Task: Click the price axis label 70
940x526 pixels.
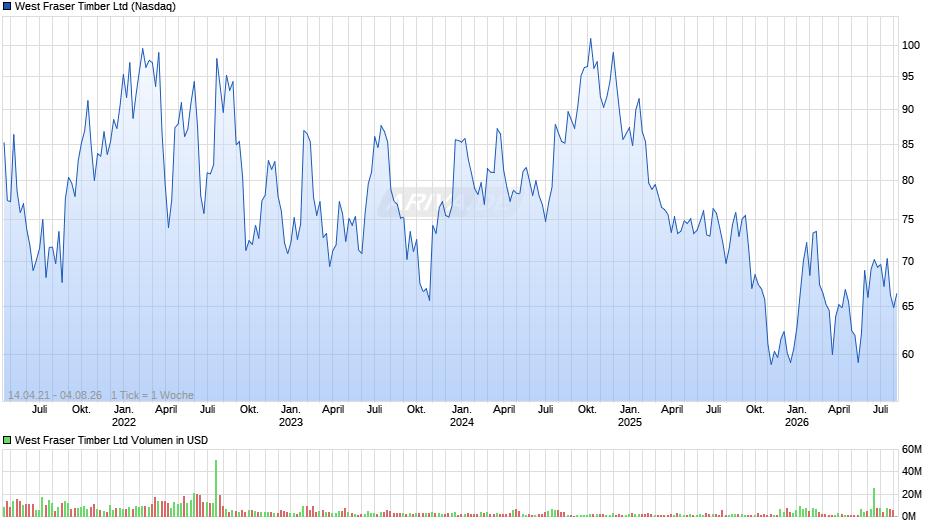Action: (x=908, y=262)
